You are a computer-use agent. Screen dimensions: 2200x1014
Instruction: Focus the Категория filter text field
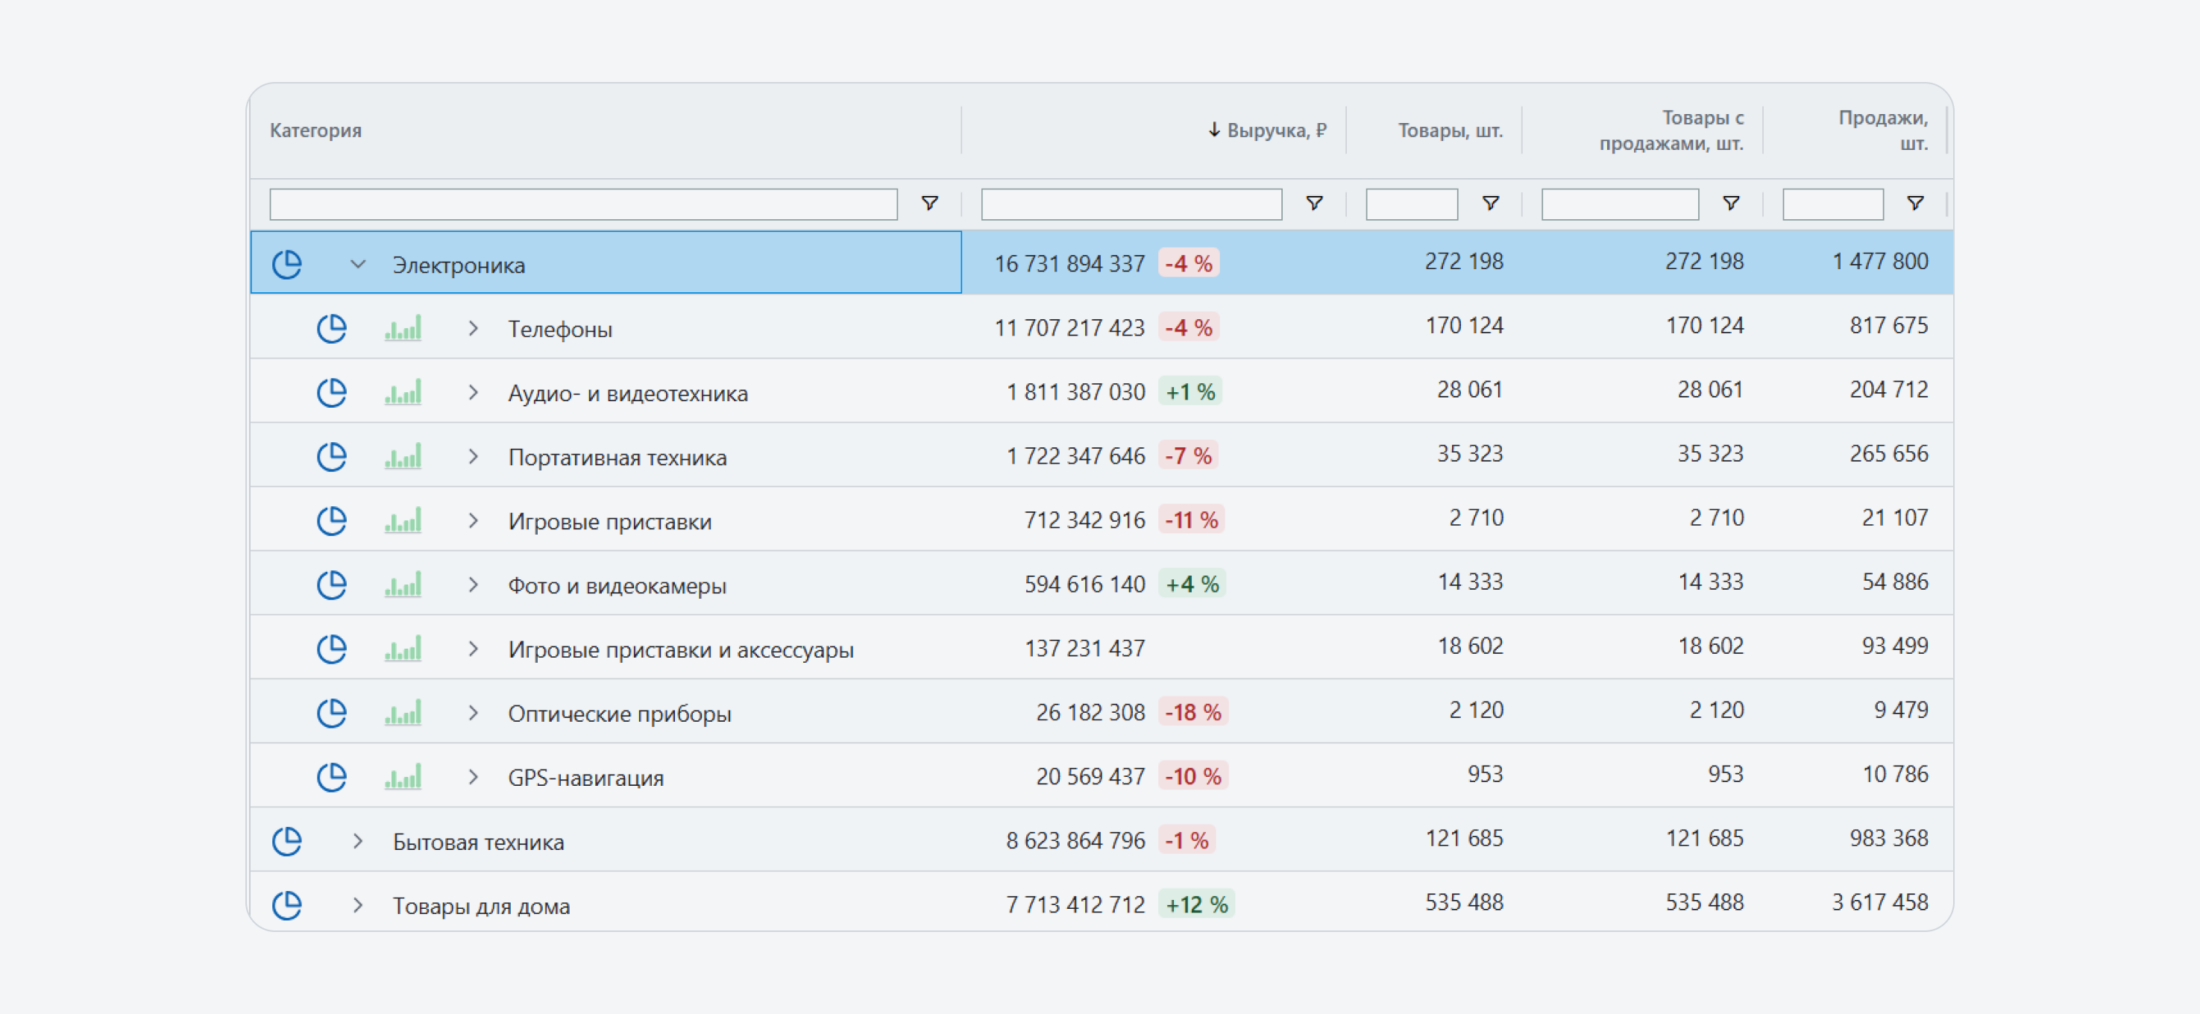tap(584, 204)
